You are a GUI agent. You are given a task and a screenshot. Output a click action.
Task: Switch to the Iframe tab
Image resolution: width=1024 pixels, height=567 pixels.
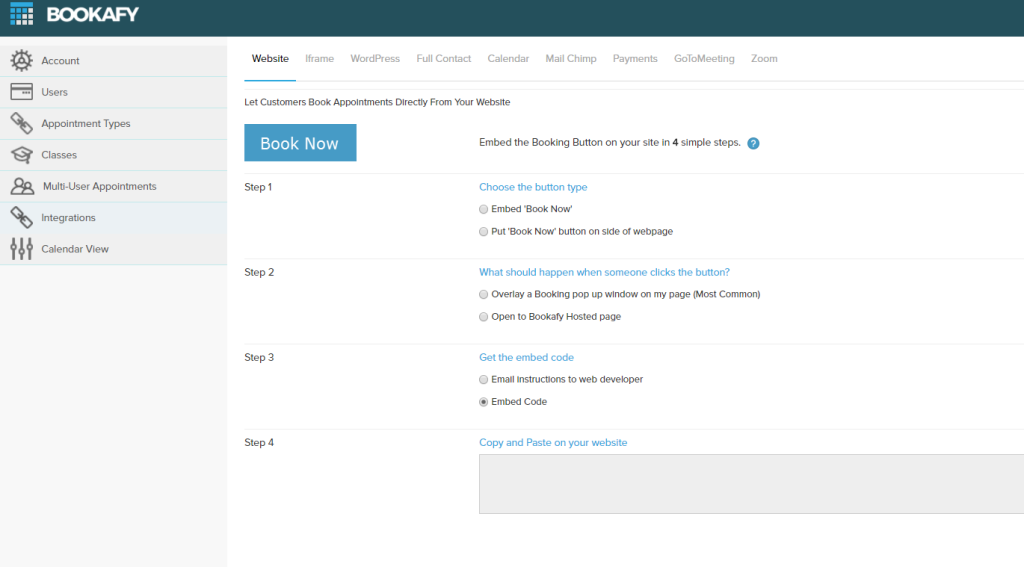click(319, 59)
